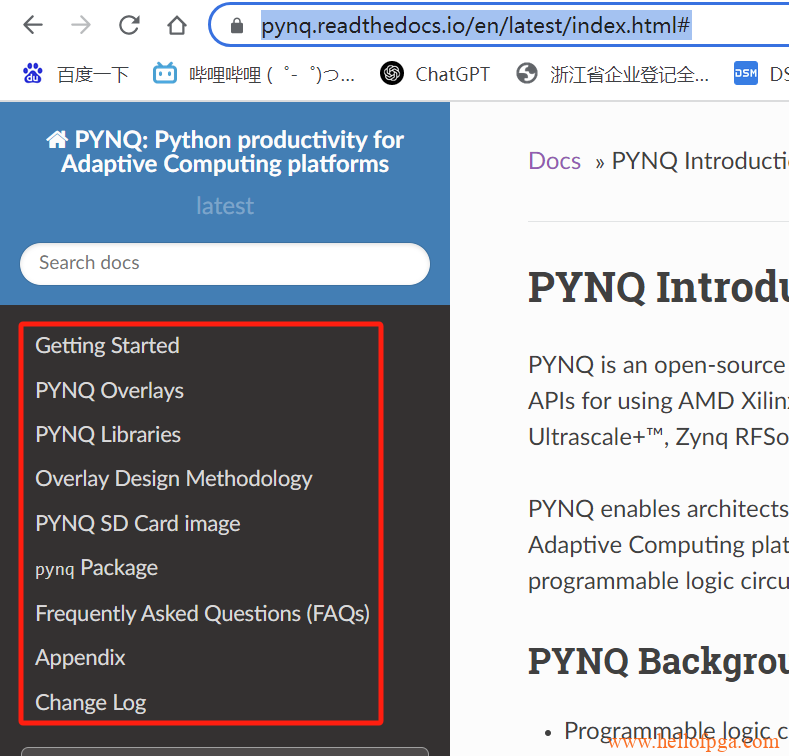Reload the page with refresh icon
The width and height of the screenshot is (789, 756).
coord(129,25)
